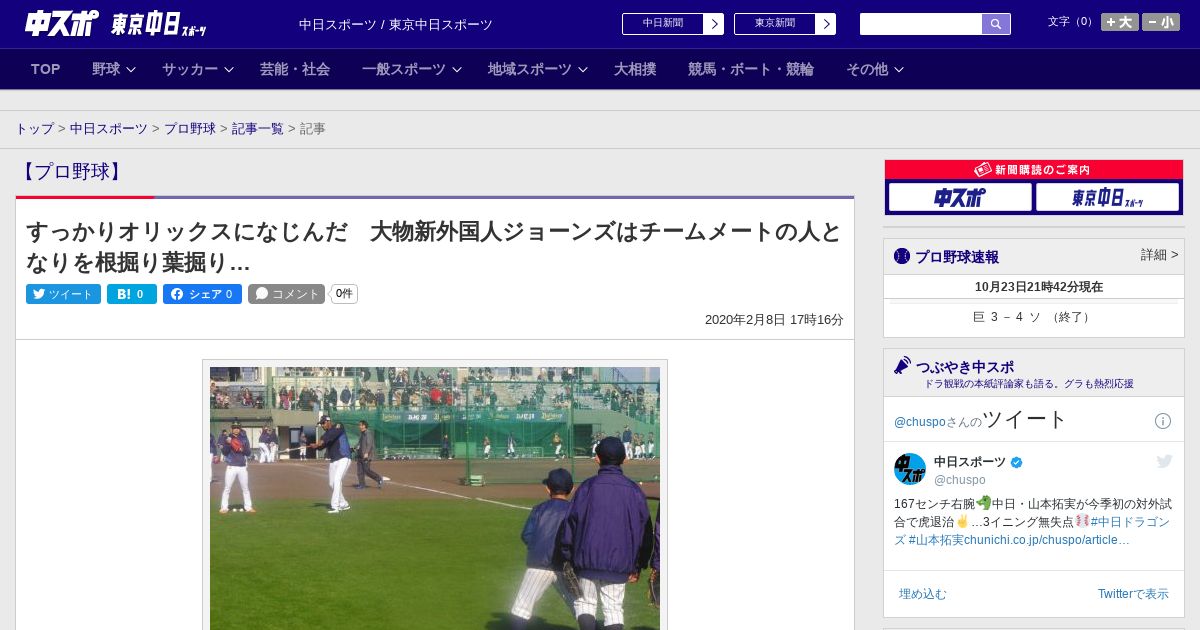Click the 中日スポーツ Twitter avatar

(910, 469)
